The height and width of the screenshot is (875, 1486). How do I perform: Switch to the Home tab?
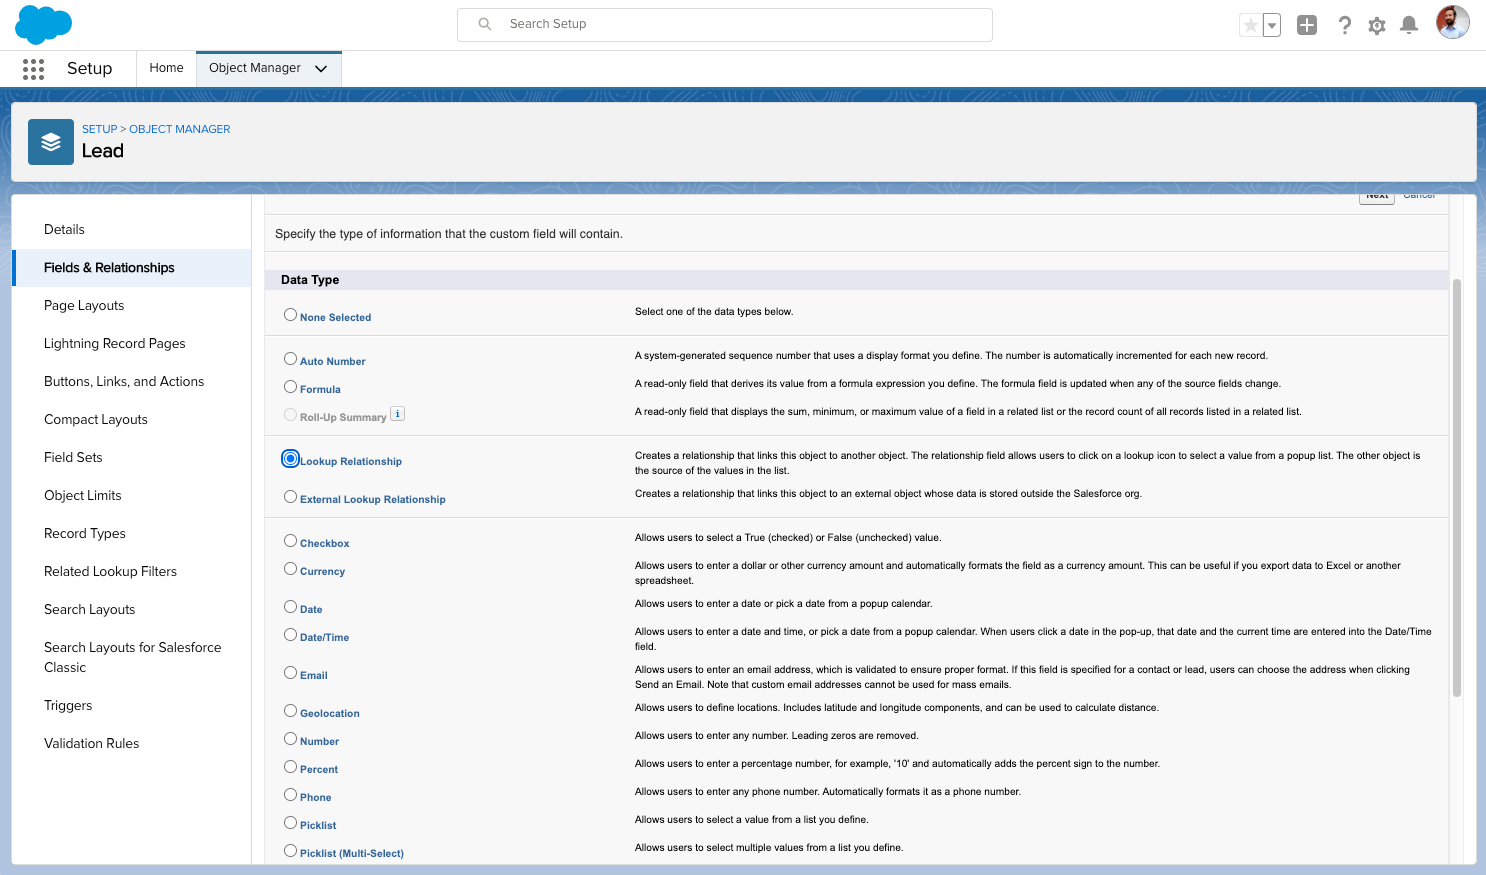[166, 68]
